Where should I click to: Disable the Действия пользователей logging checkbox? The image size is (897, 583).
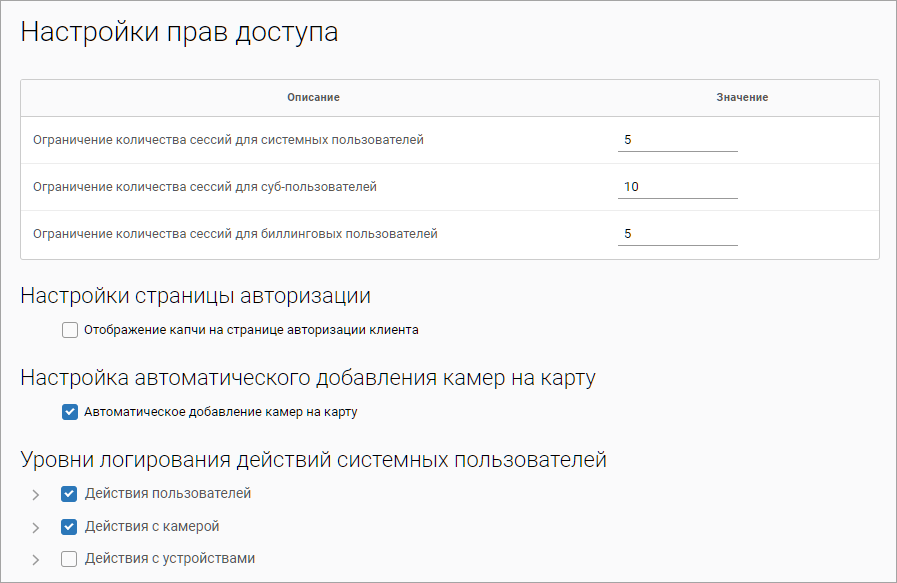point(70,494)
